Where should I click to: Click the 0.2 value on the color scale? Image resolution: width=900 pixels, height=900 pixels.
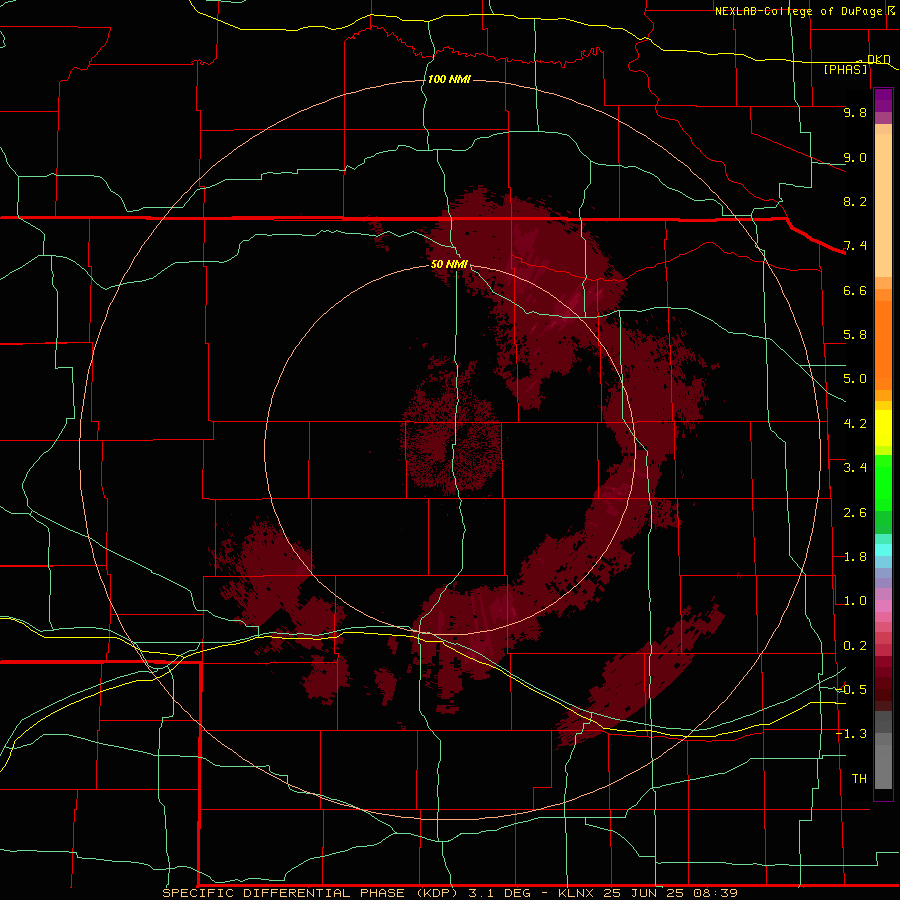click(x=855, y=646)
